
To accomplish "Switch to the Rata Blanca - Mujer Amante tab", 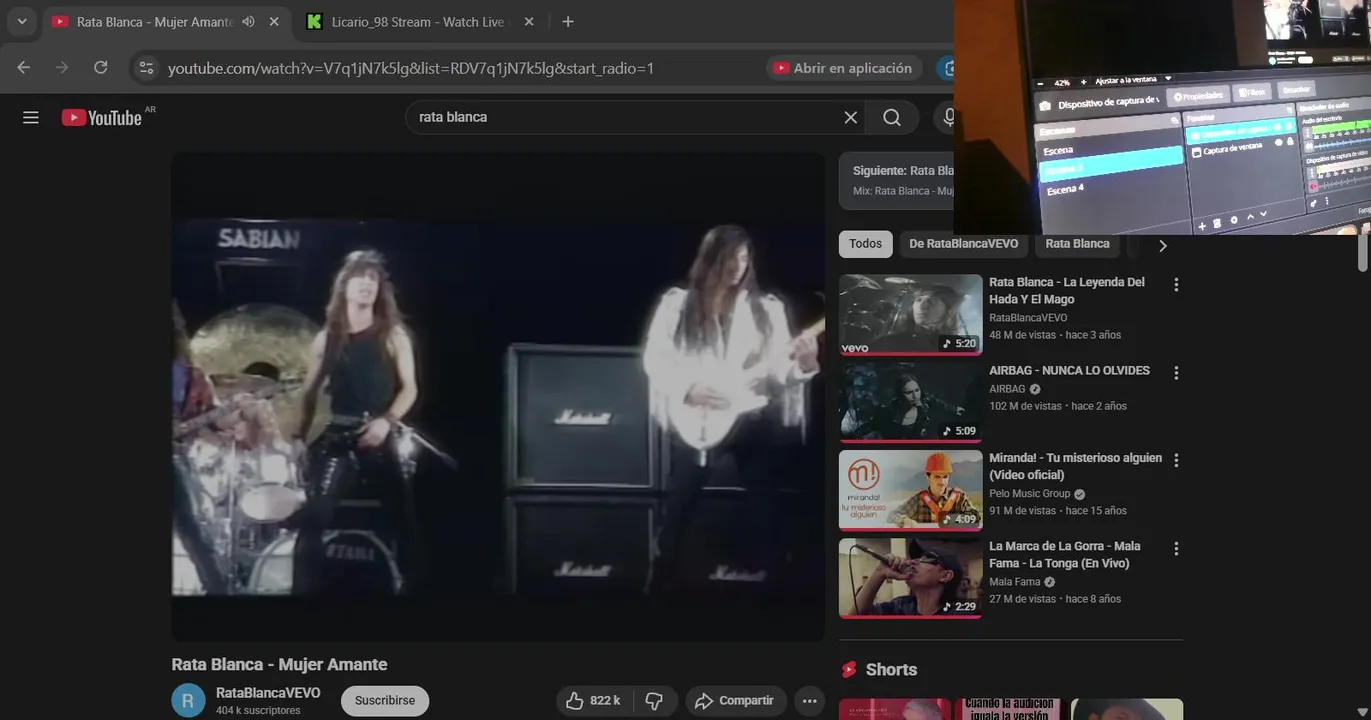I will tap(155, 22).
